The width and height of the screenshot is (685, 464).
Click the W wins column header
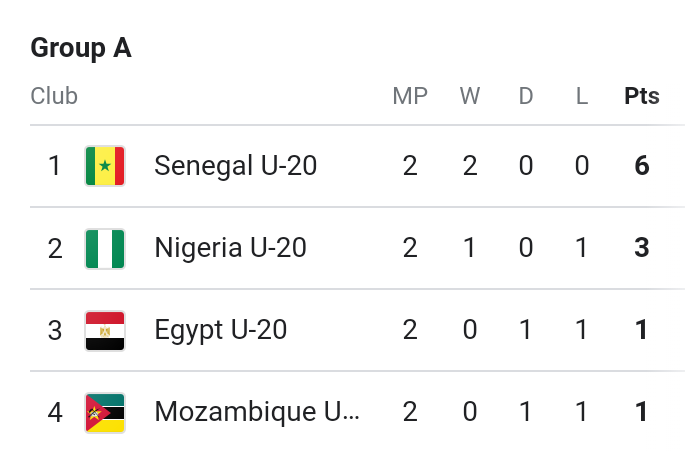point(470,96)
